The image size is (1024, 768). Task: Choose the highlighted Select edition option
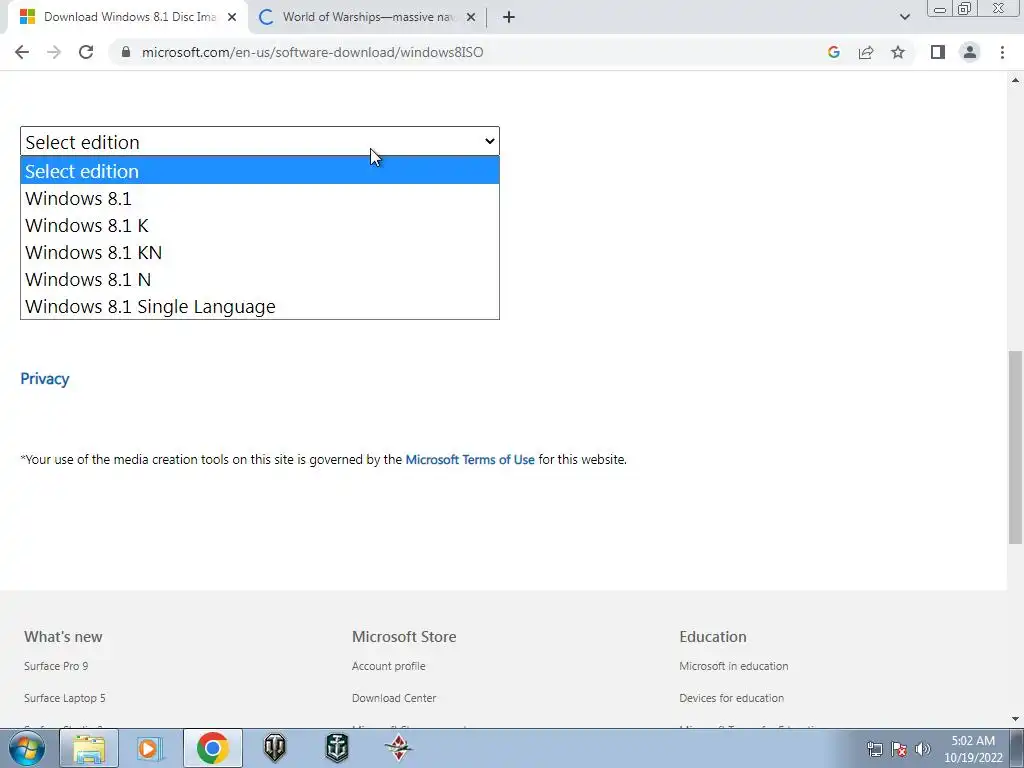click(x=260, y=171)
